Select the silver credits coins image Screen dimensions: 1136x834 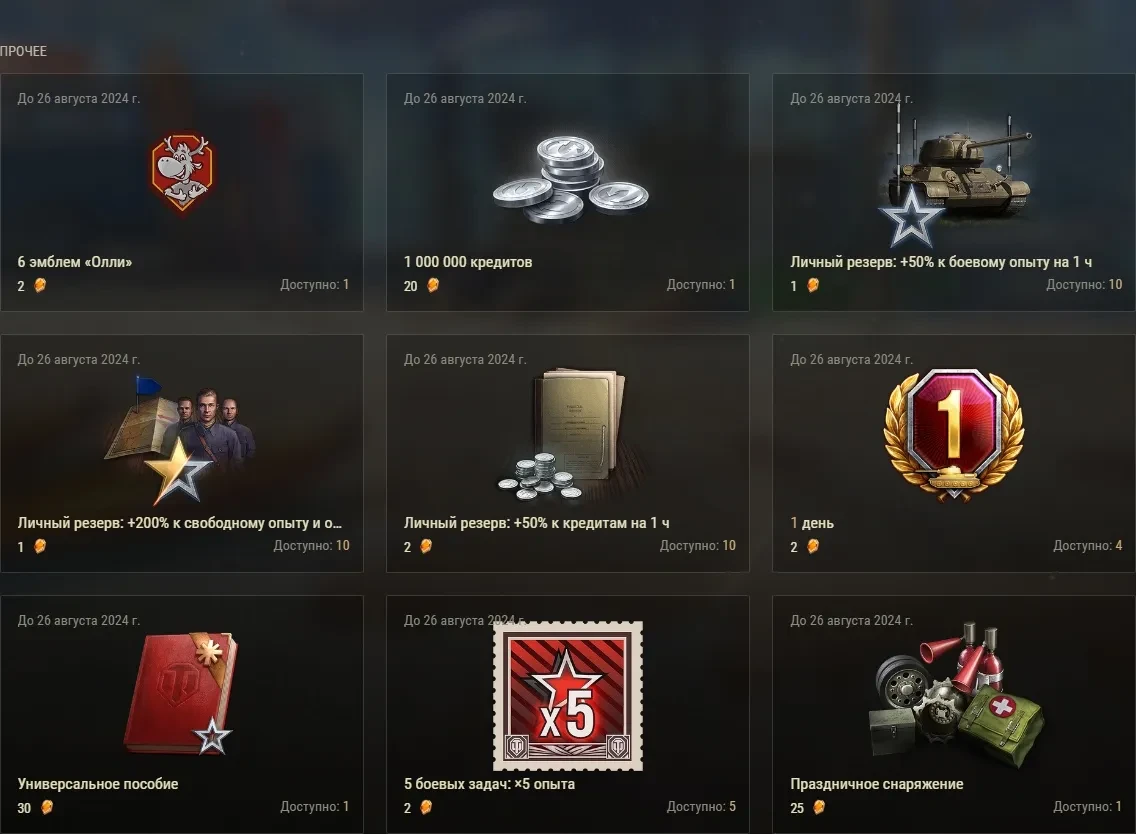[x=570, y=178]
